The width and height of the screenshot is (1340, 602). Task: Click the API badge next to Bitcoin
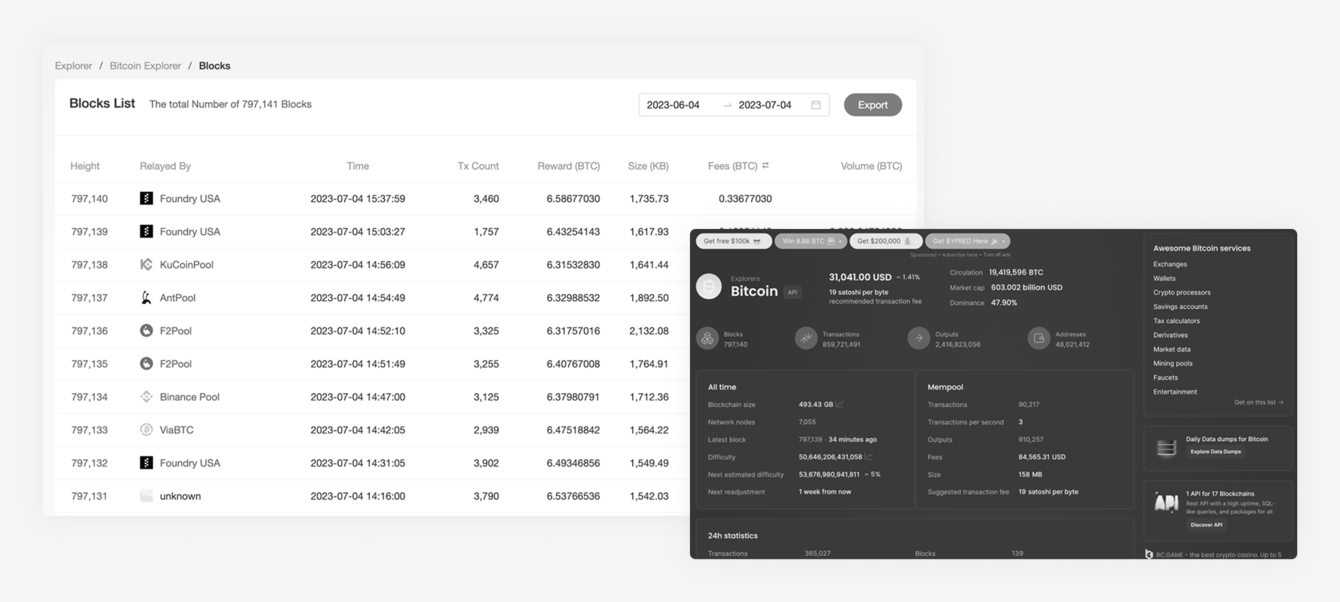tap(793, 293)
